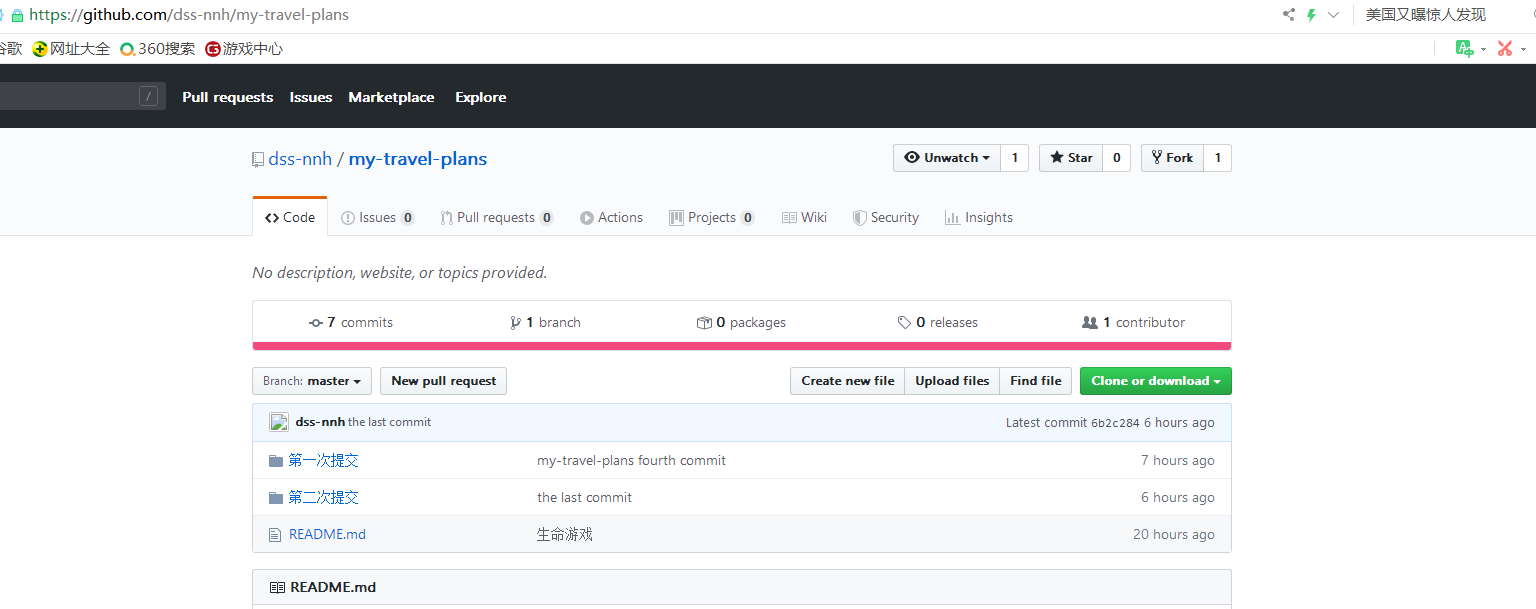Open the README.md file
1536x609 pixels.
(327, 535)
